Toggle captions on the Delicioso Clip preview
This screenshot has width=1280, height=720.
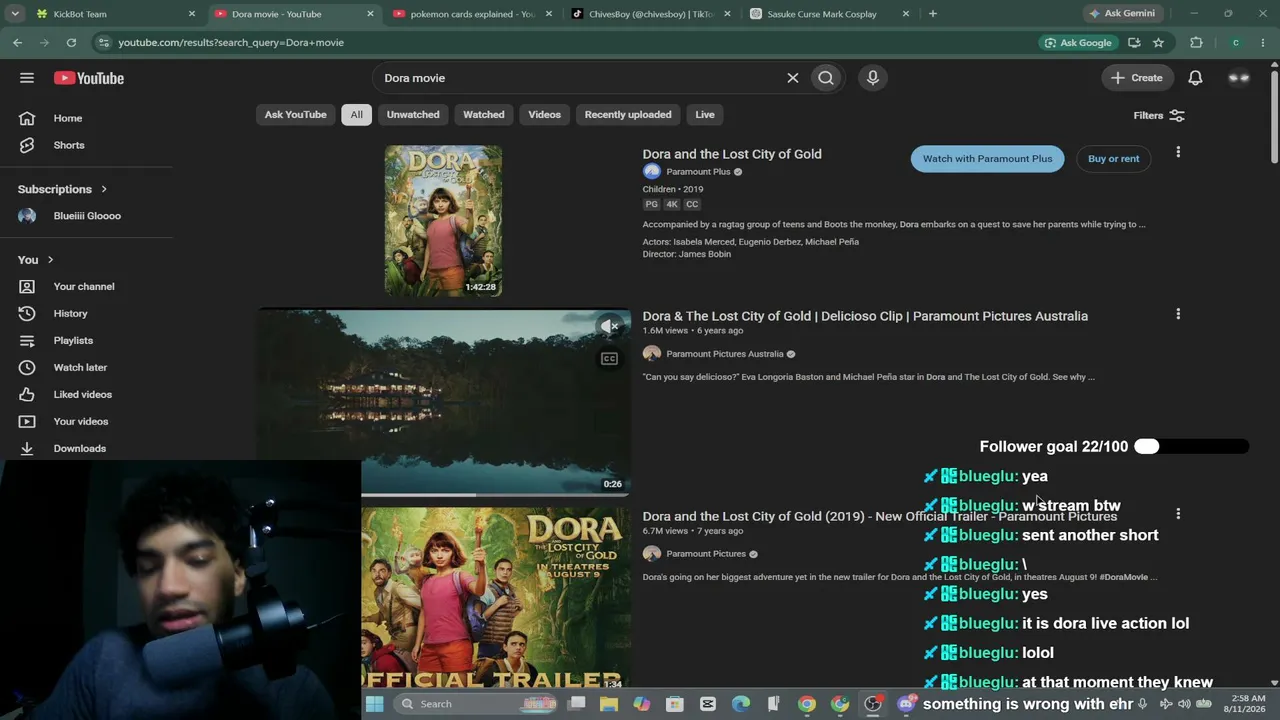pos(609,359)
